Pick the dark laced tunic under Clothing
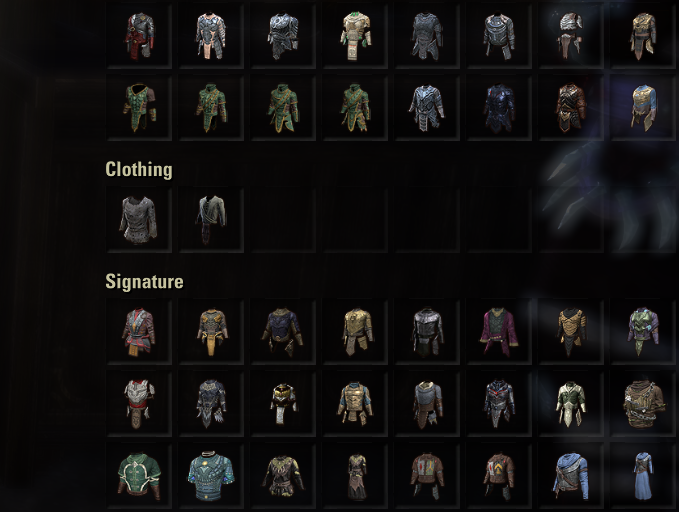The width and height of the screenshot is (679, 512). [211, 220]
